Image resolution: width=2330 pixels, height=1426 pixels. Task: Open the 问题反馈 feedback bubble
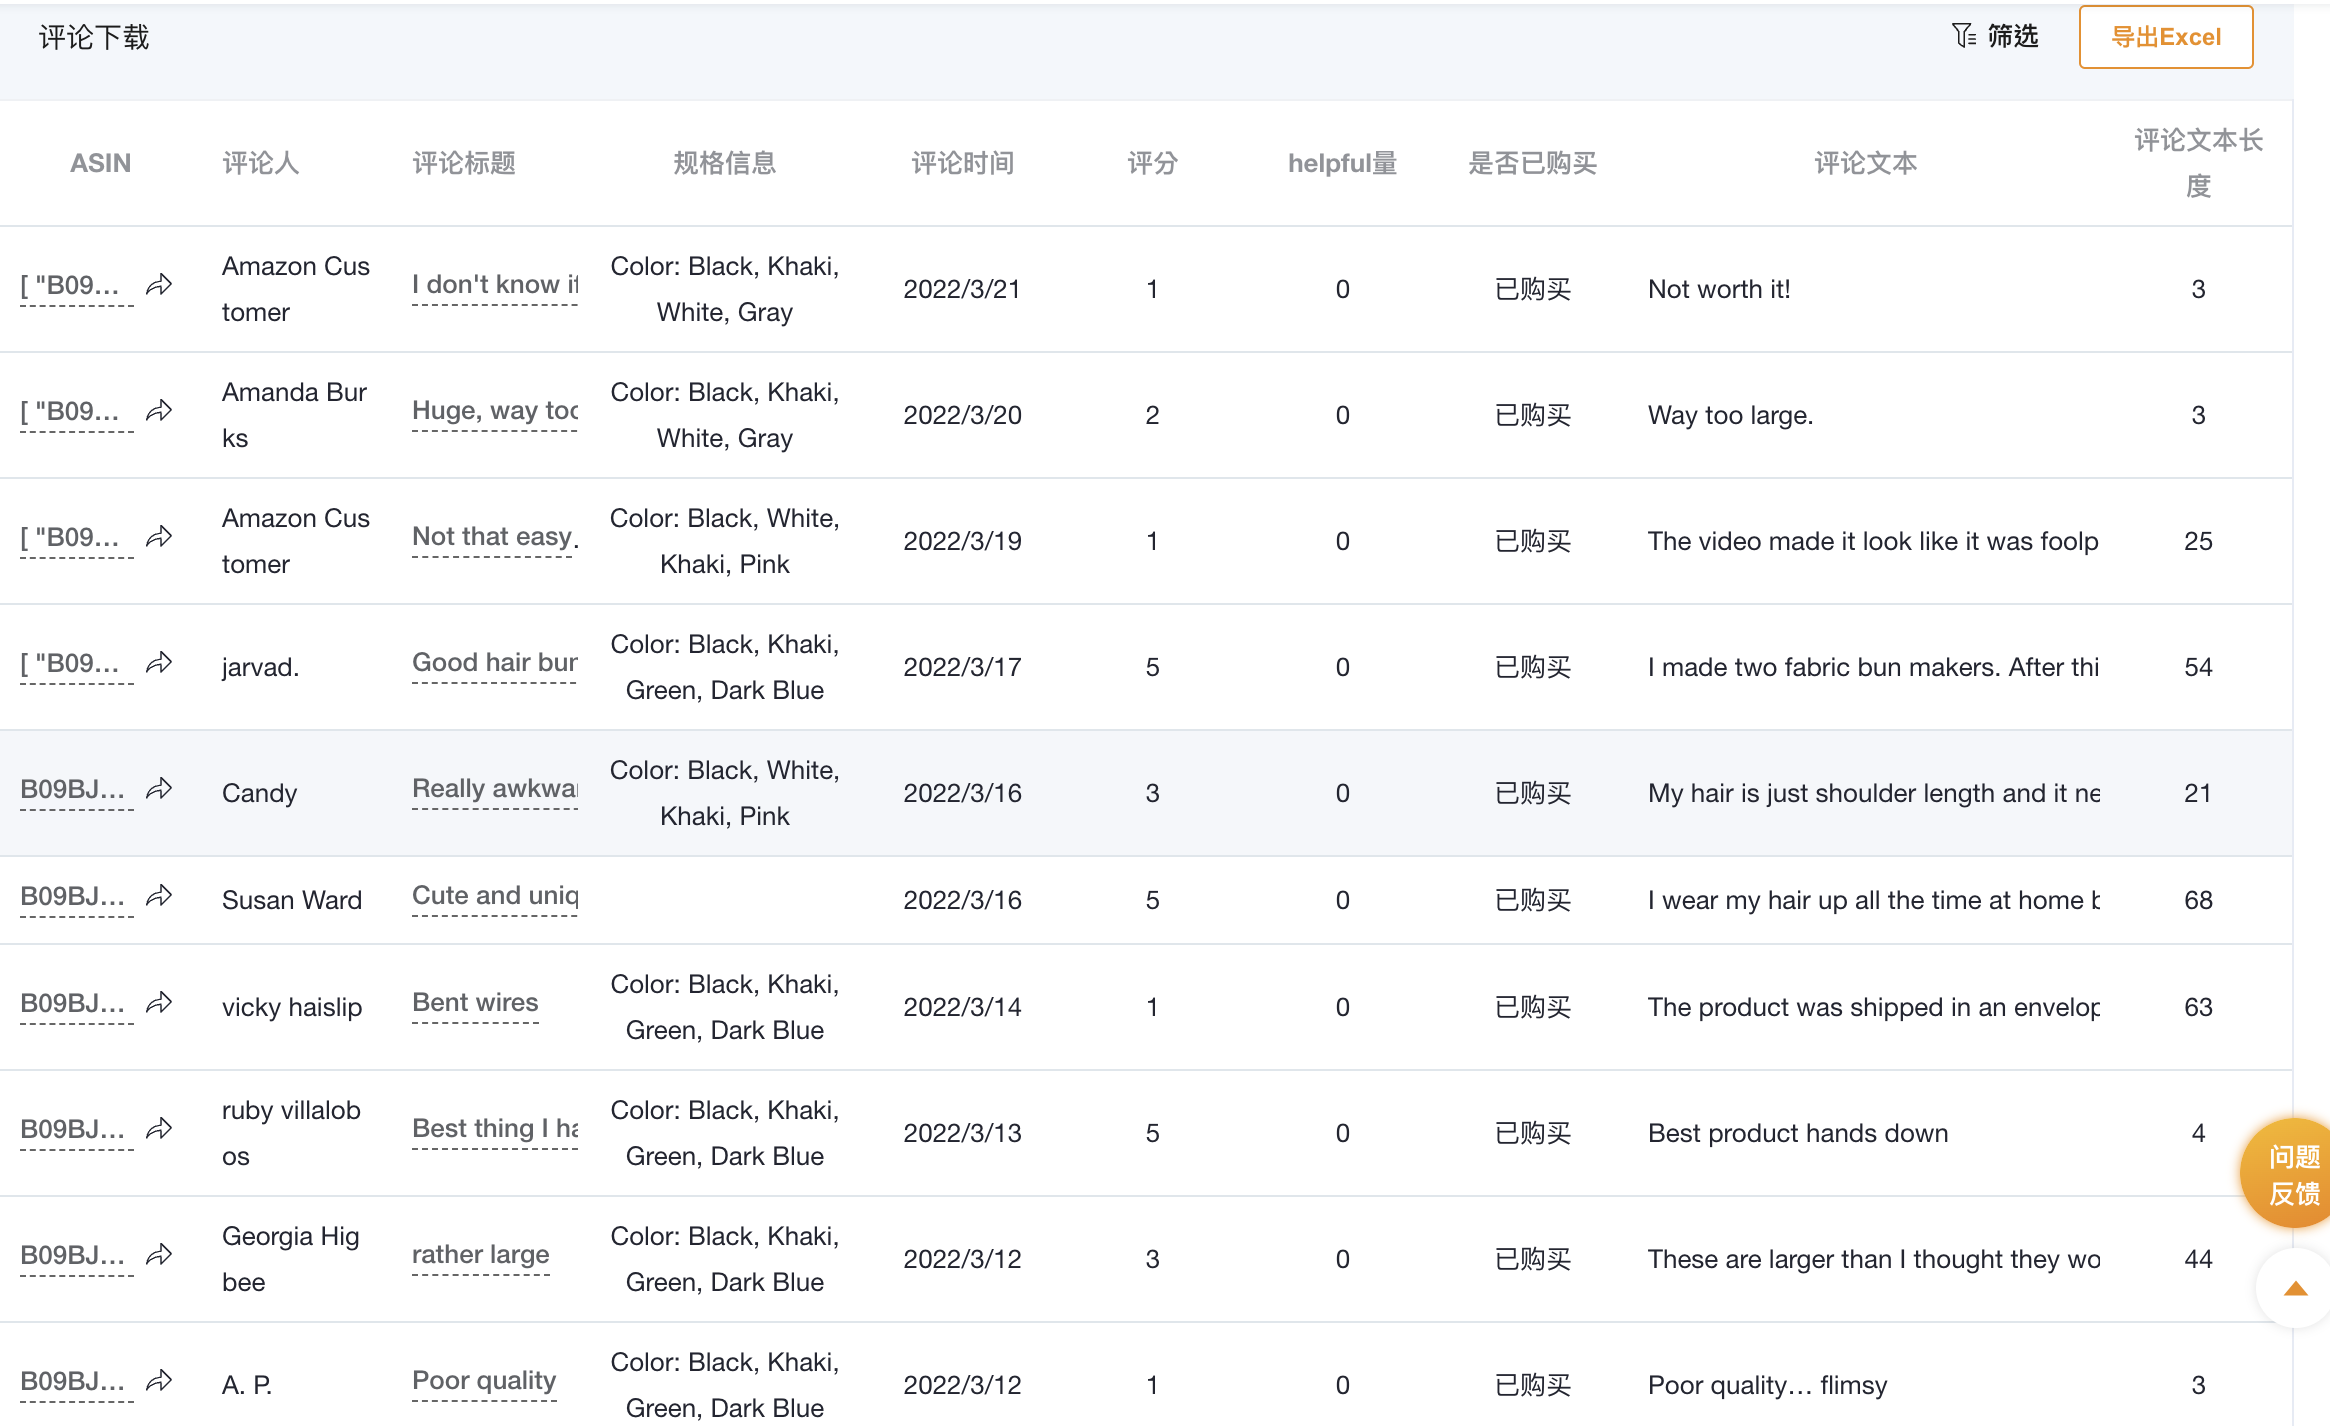coord(2290,1175)
